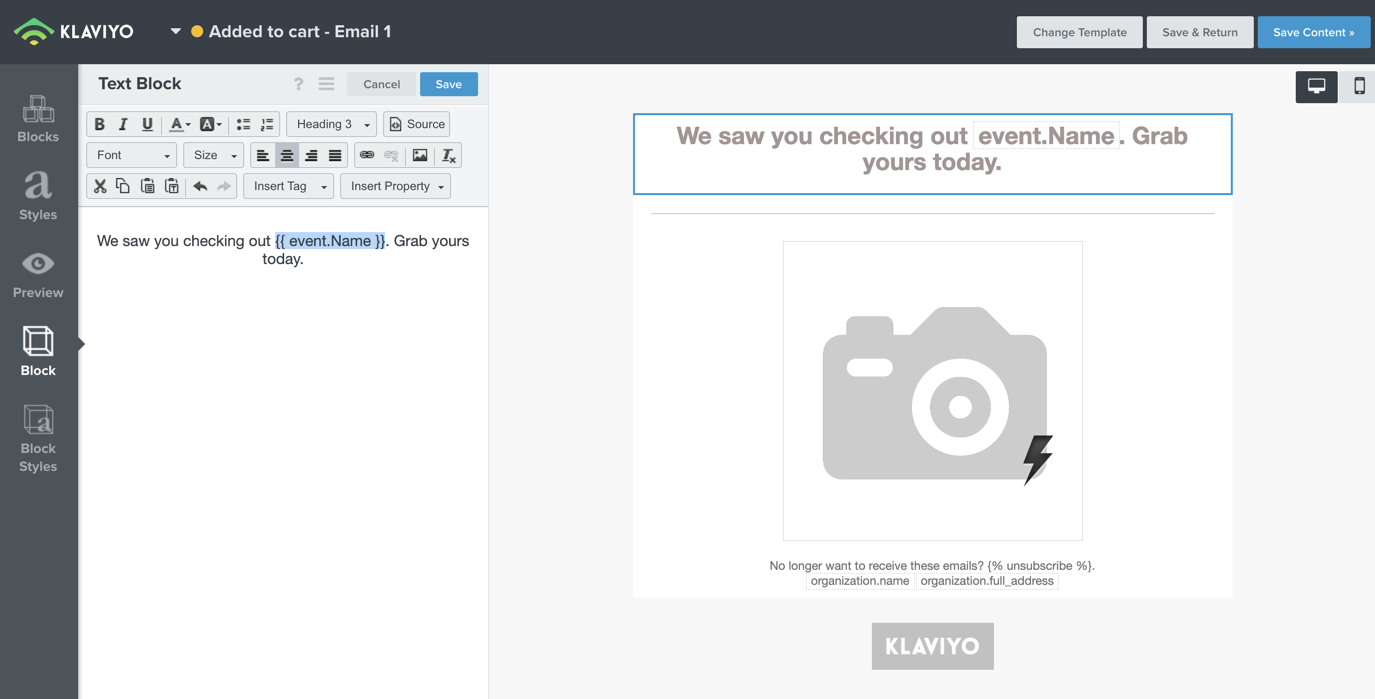Save the text block
This screenshot has width=1375, height=699.
coord(449,84)
